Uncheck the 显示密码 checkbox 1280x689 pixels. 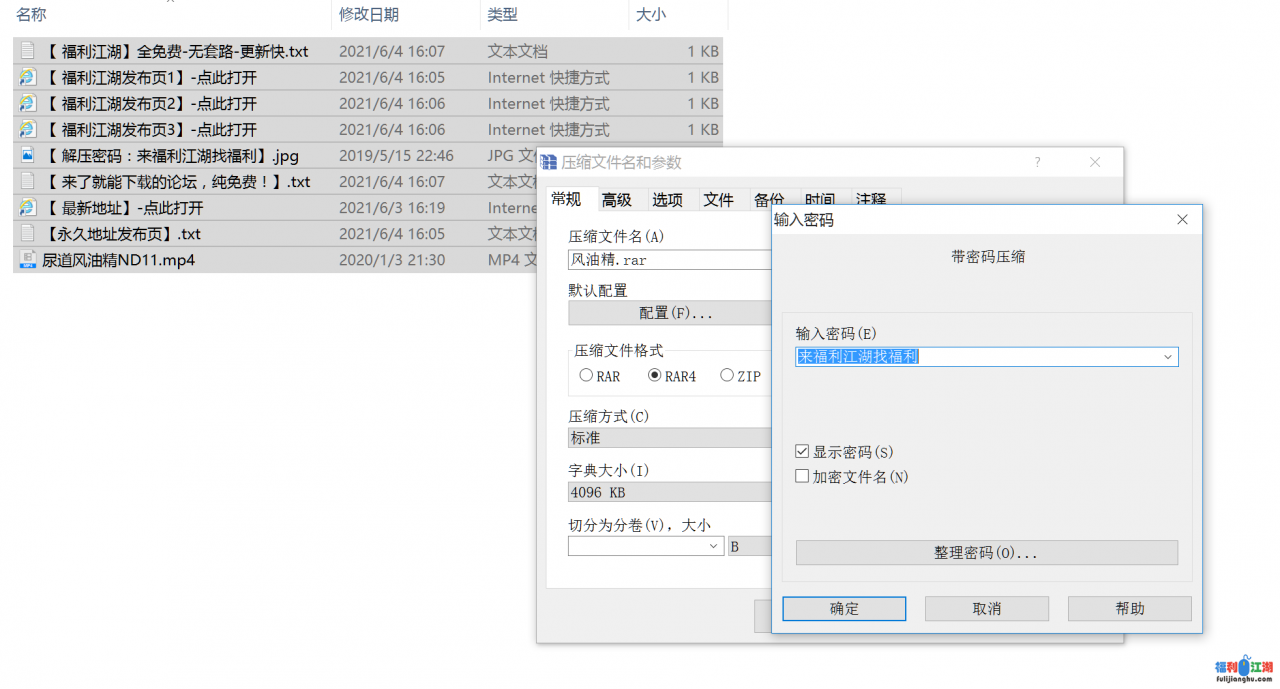coord(802,452)
